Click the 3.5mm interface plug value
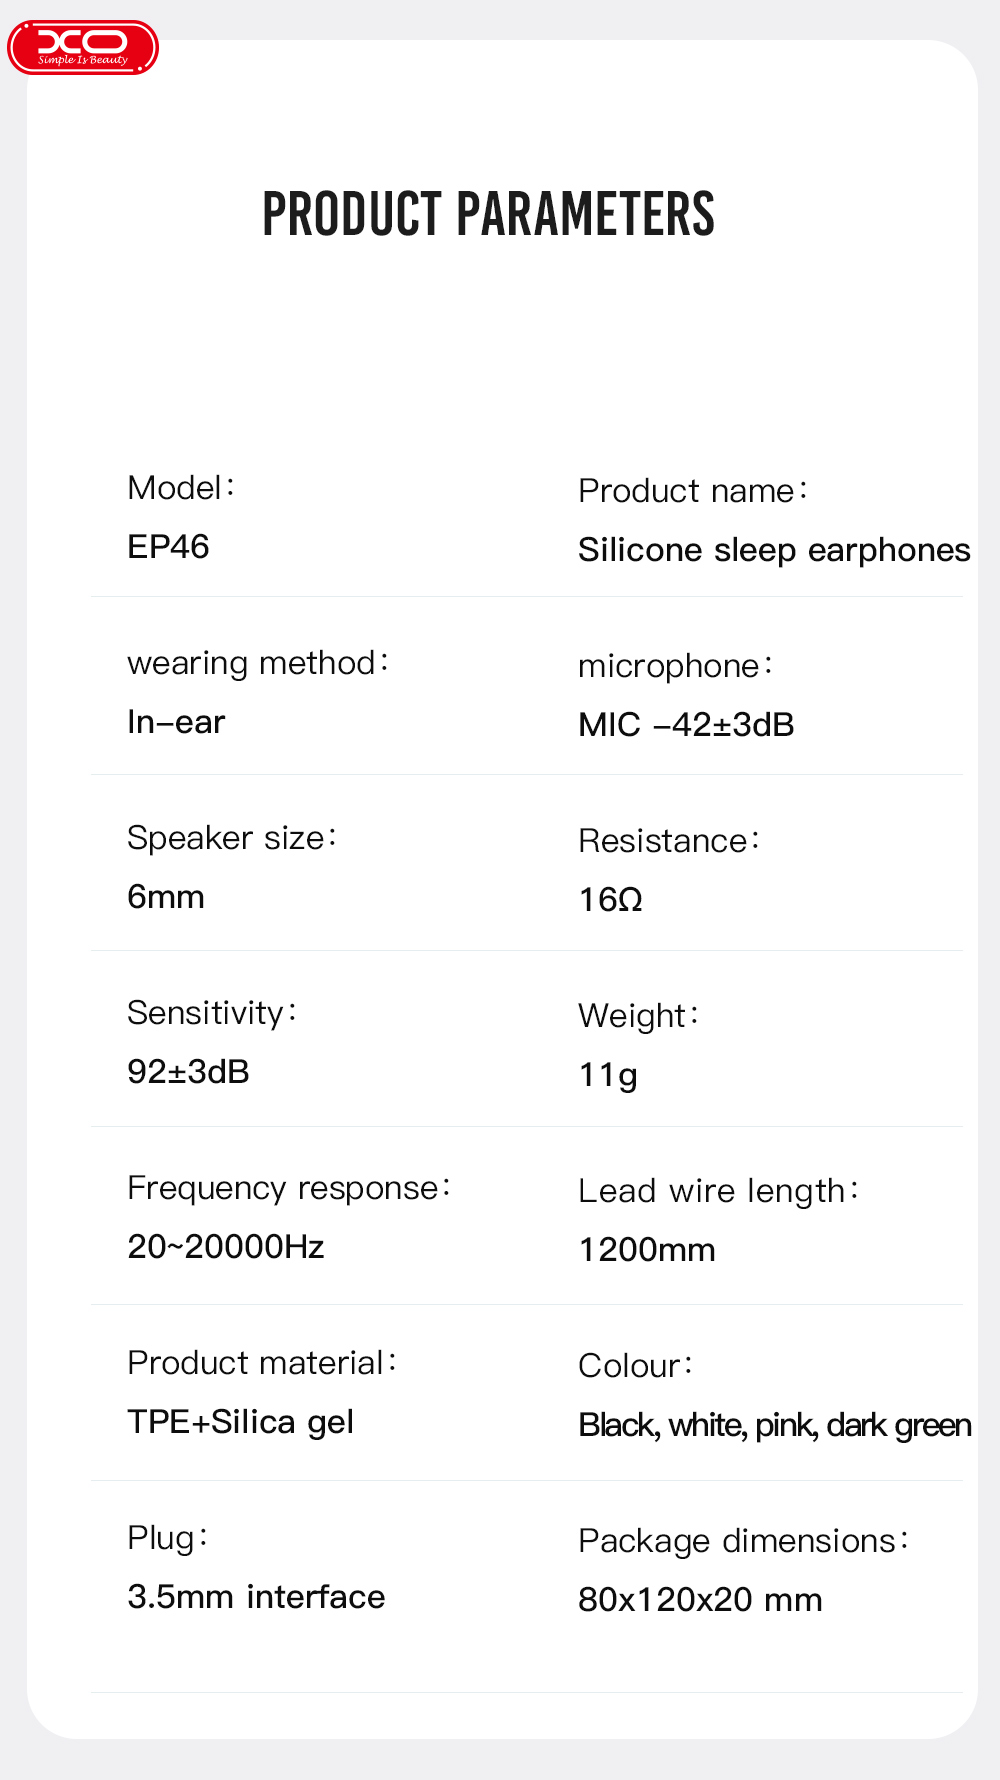 pos(256,1597)
